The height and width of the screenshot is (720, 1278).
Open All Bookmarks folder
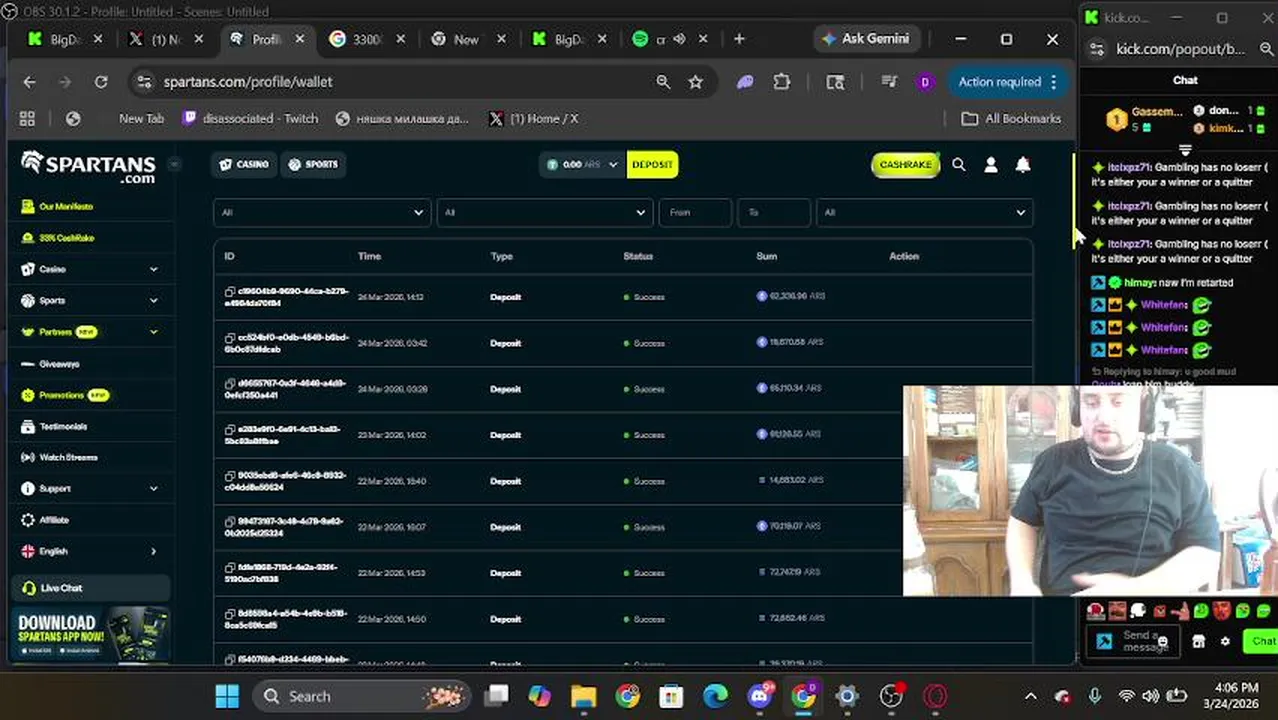coord(1011,118)
